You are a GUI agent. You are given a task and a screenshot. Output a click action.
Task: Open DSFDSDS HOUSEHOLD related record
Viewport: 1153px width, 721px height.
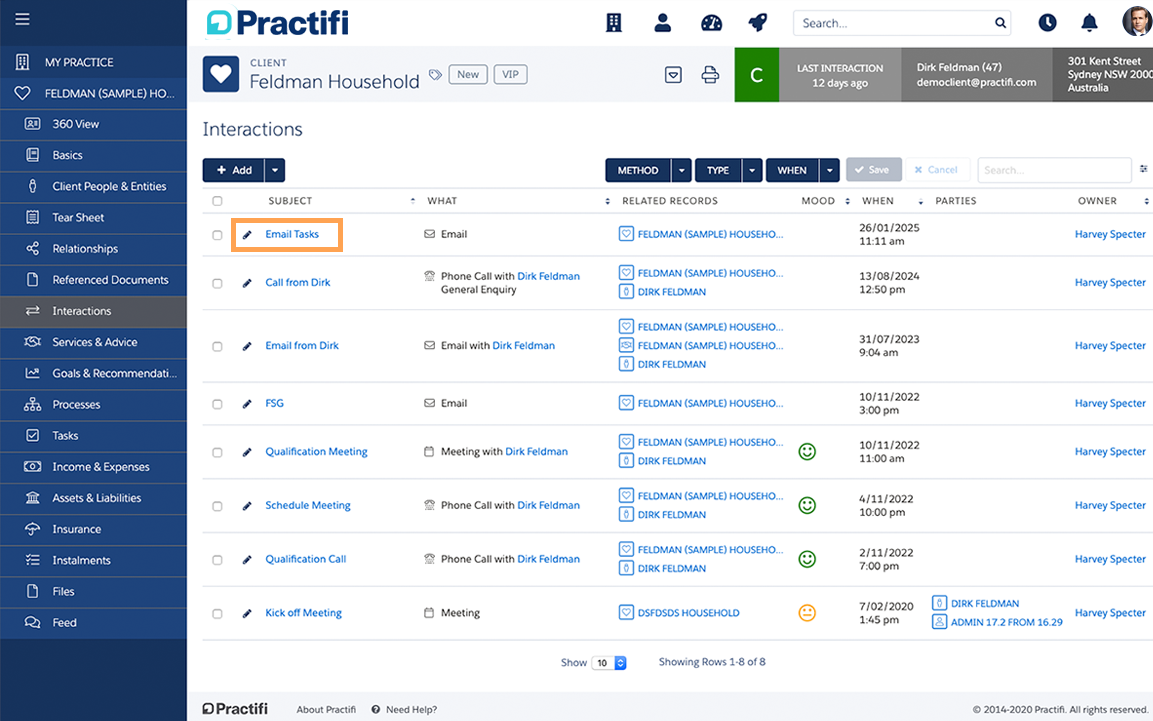pos(688,612)
